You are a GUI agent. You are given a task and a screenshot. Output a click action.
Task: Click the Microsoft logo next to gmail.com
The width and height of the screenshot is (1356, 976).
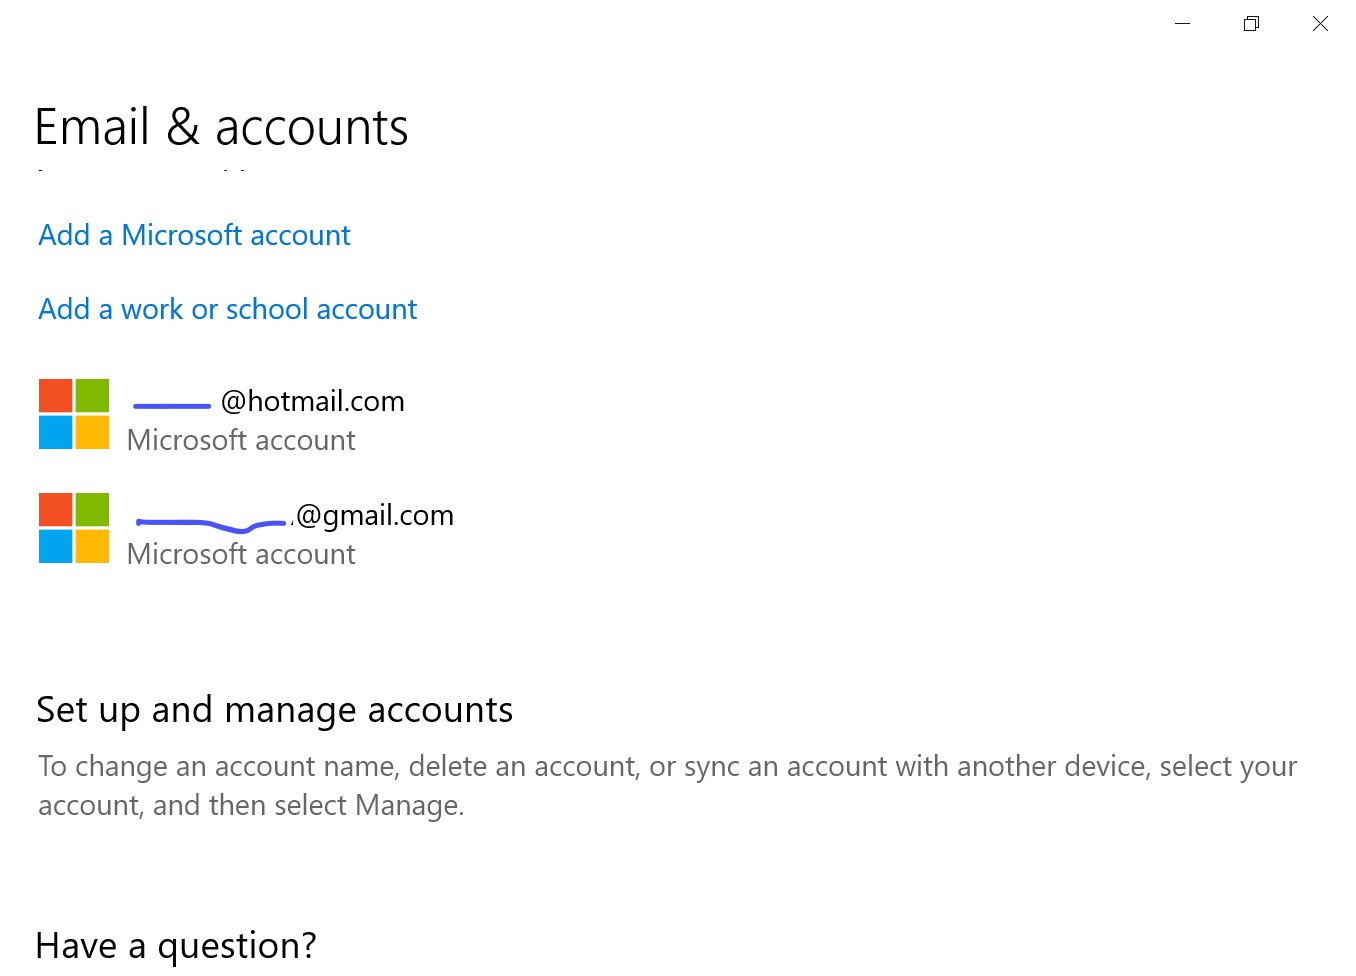[x=74, y=528]
